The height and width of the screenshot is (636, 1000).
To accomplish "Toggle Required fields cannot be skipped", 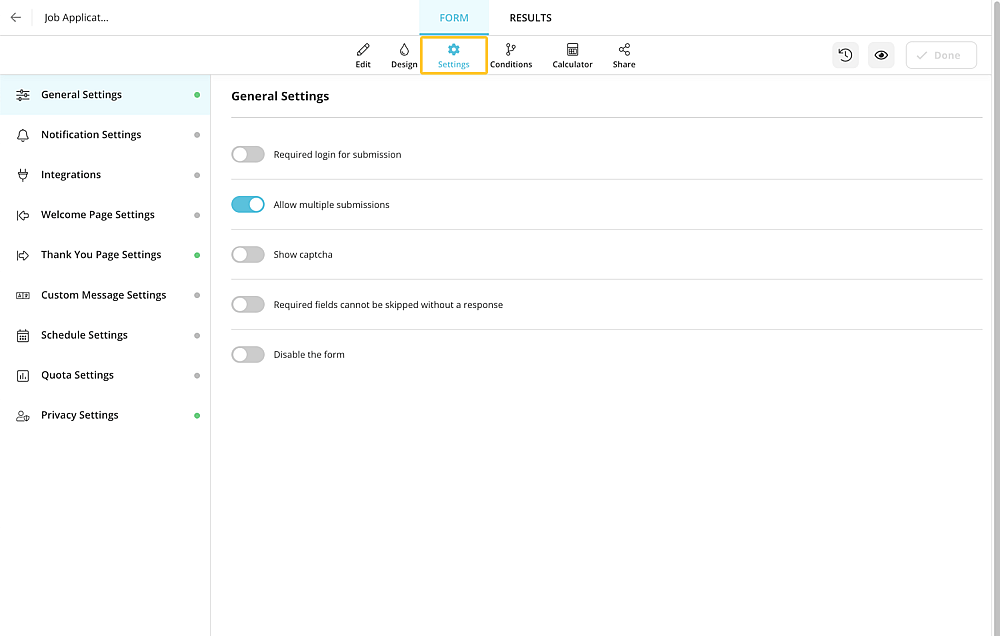I will pyautogui.click(x=247, y=304).
